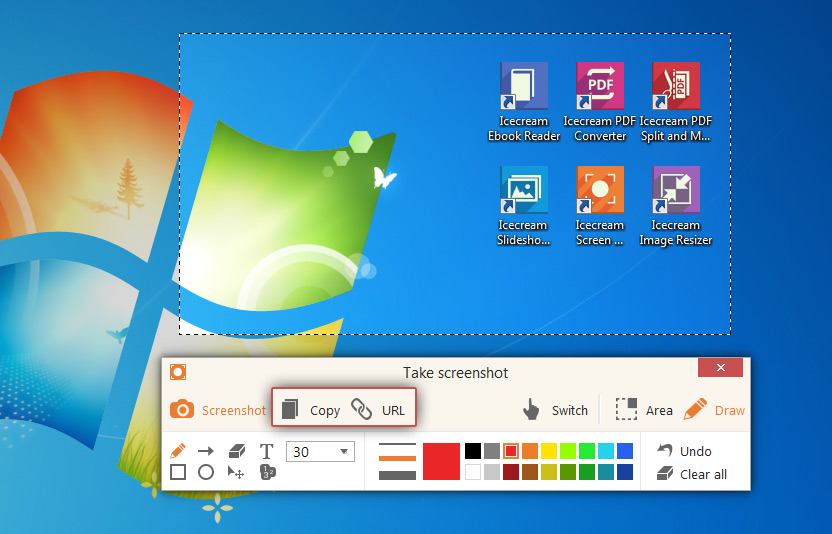Undo the last drawing action
Screen dimensions: 832x534
coord(684,451)
